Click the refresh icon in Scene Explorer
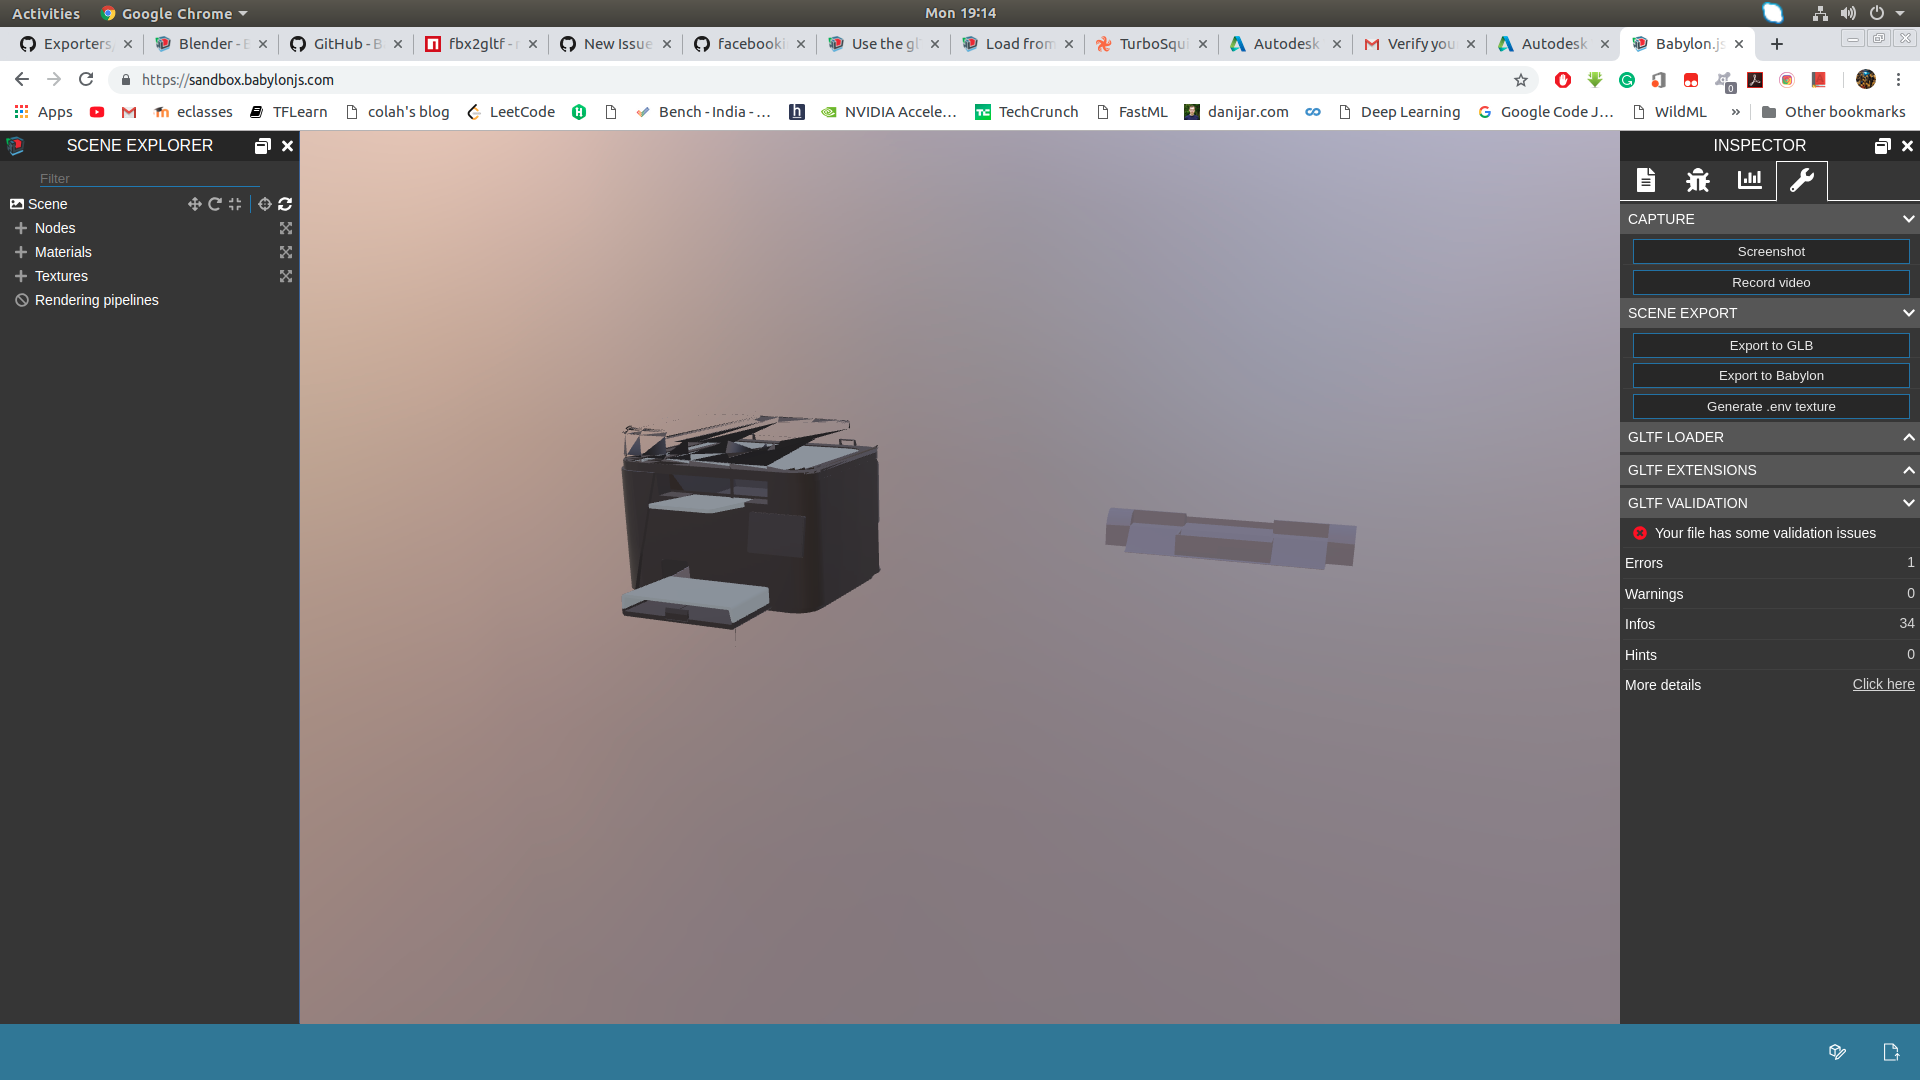 285,204
